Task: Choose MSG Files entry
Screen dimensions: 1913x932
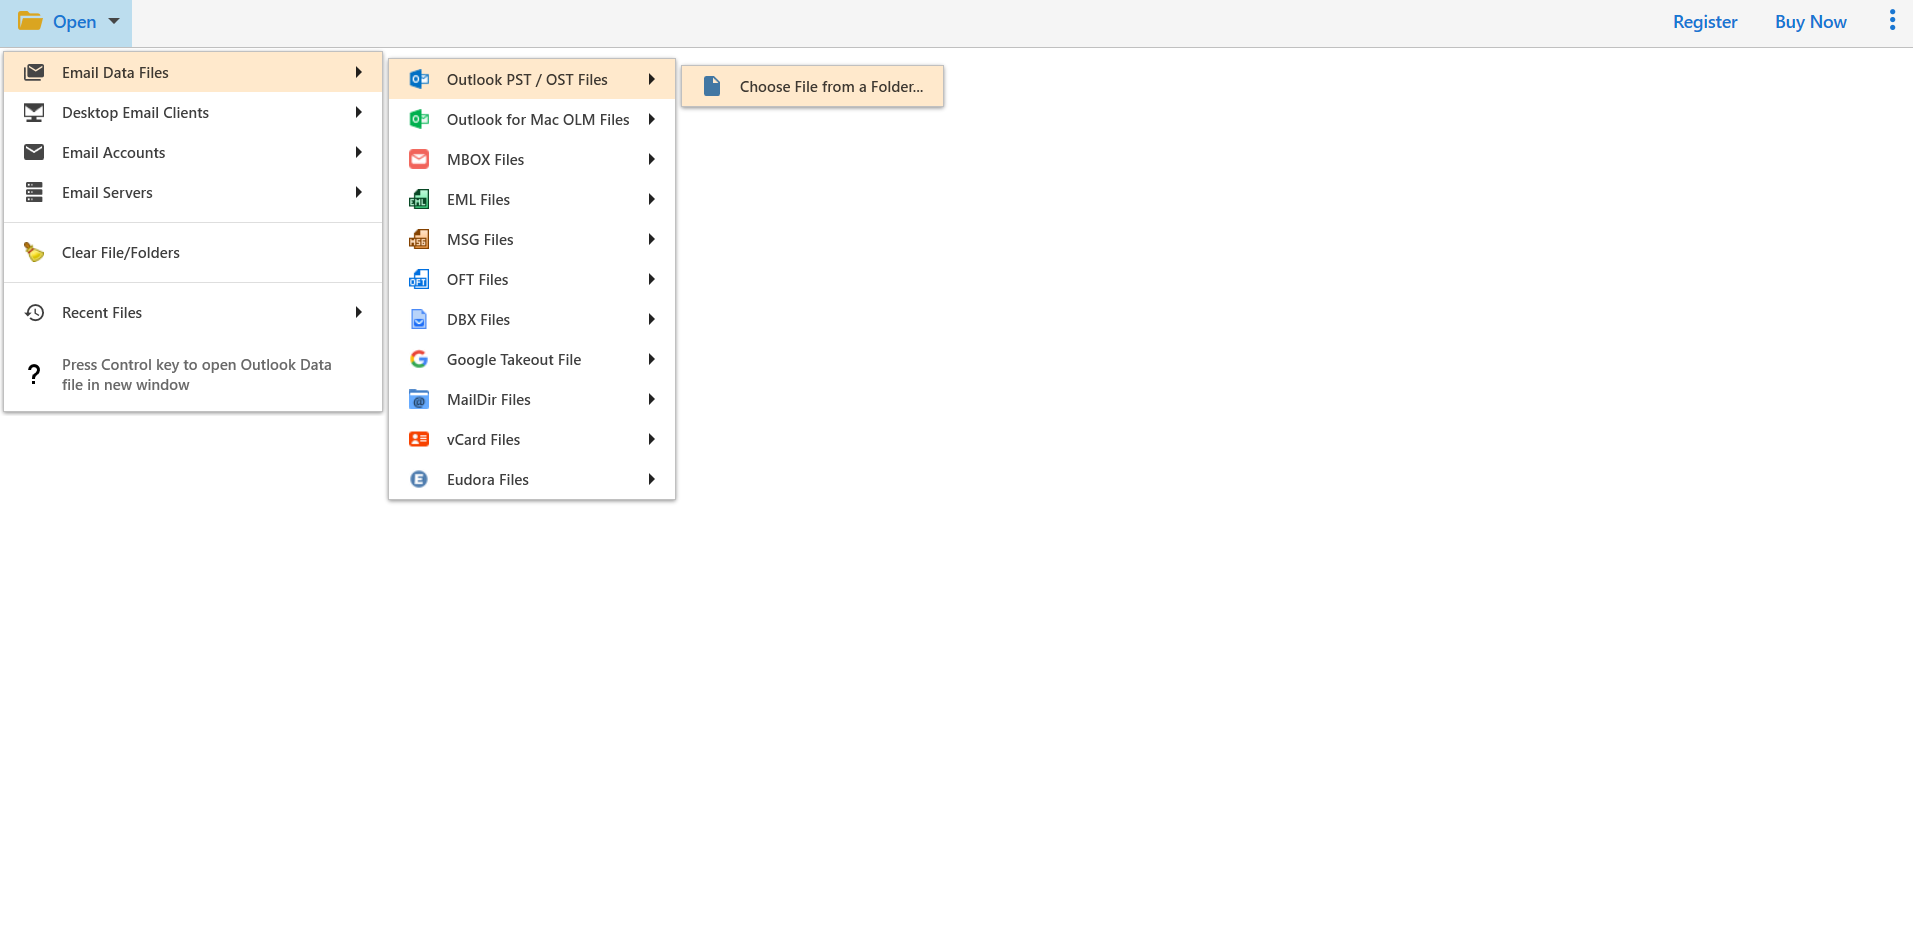Action: click(532, 239)
